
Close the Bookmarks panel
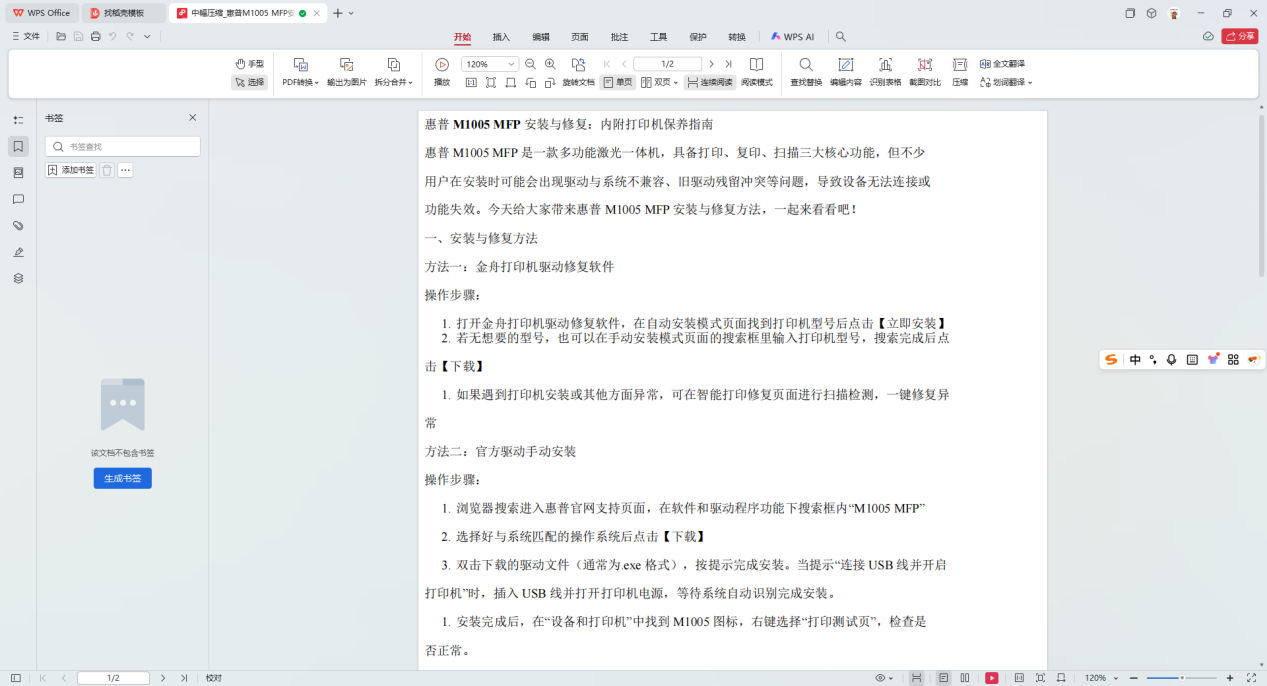[193, 117]
